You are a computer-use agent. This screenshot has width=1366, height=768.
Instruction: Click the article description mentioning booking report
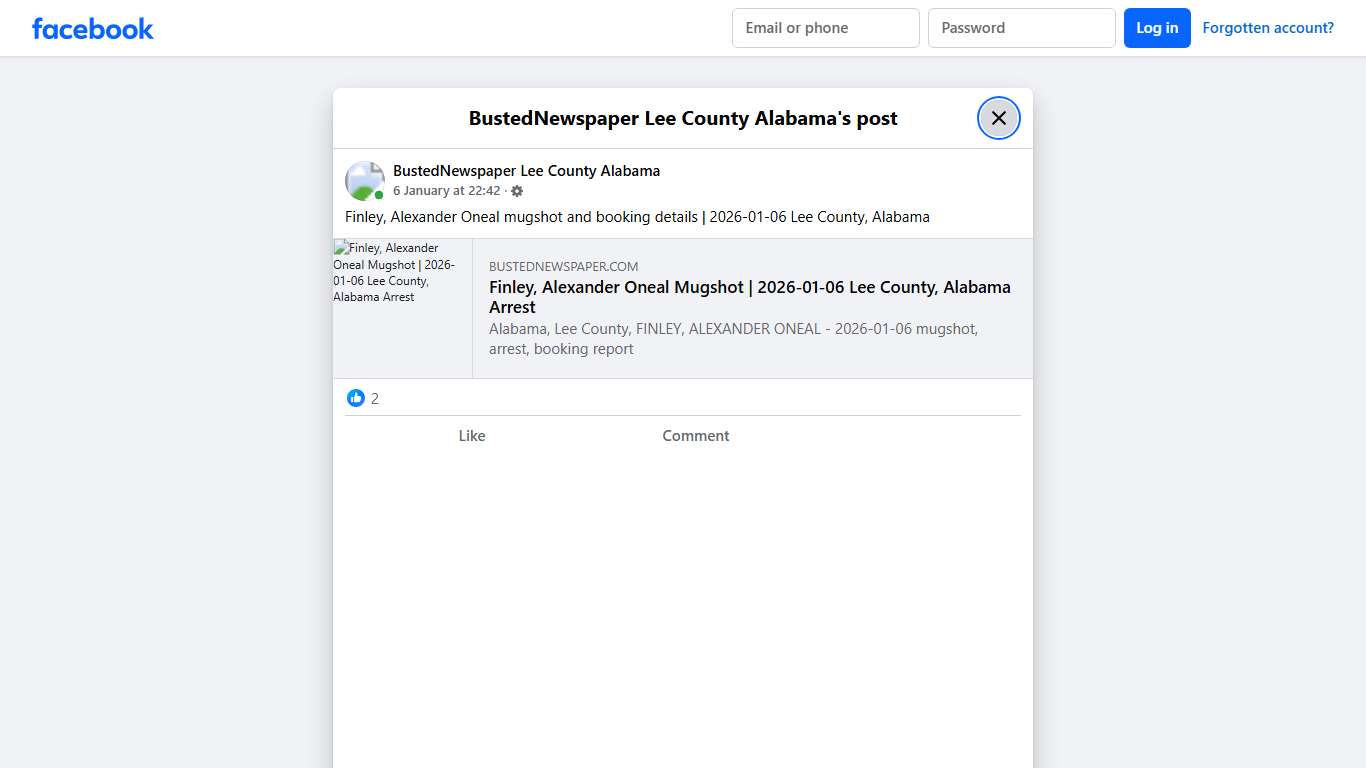click(733, 338)
